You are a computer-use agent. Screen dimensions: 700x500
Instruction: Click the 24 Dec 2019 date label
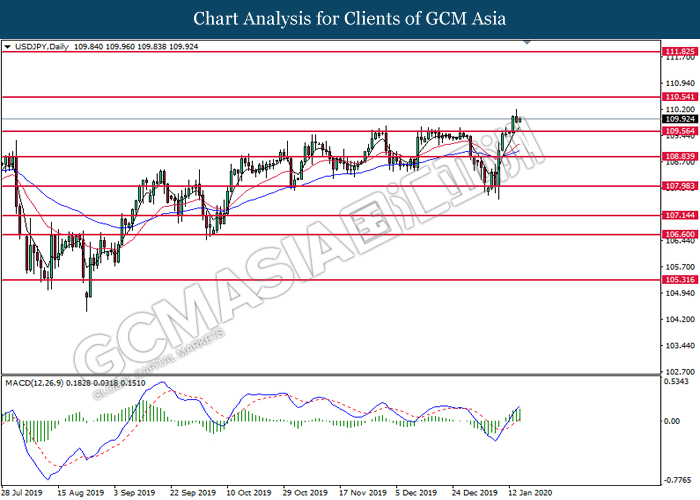pos(475,493)
